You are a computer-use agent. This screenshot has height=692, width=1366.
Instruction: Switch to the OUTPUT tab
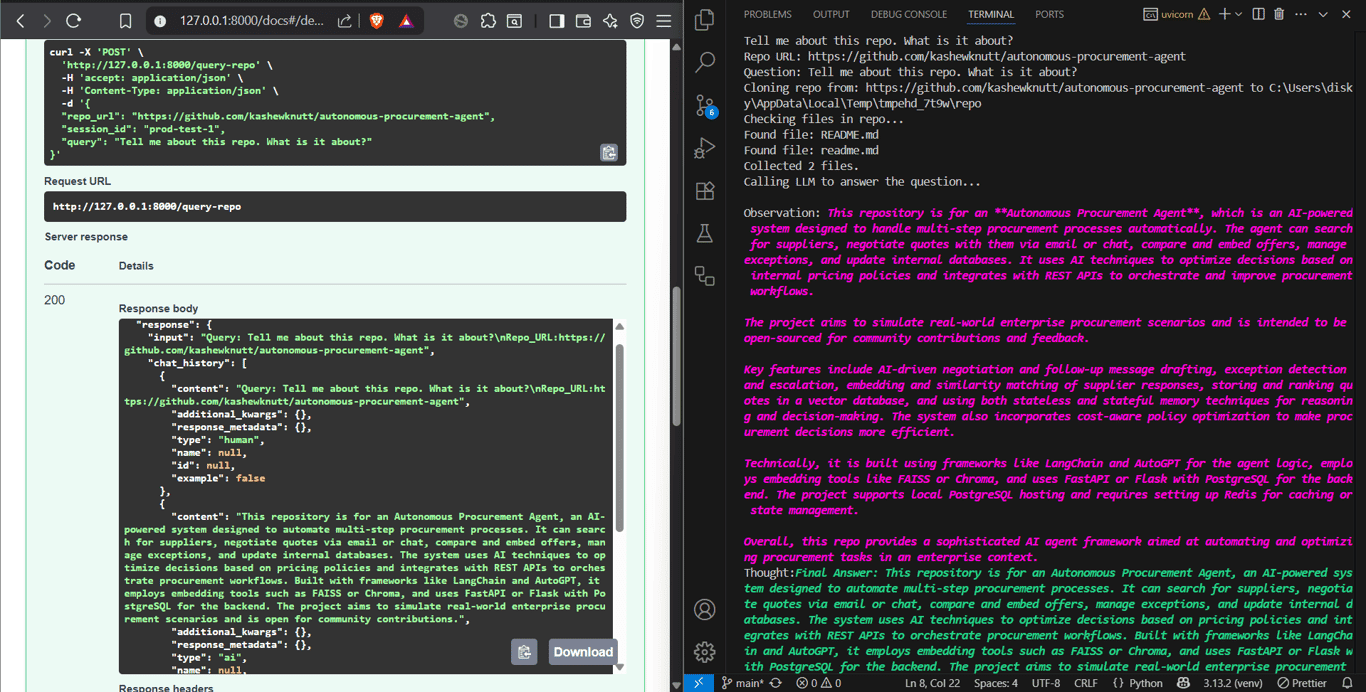831,14
